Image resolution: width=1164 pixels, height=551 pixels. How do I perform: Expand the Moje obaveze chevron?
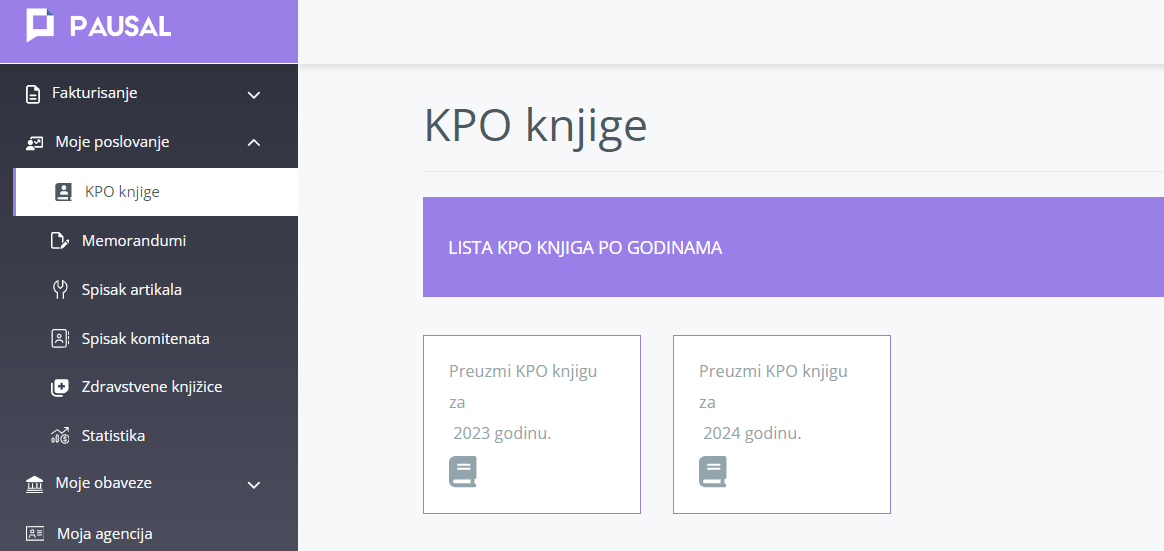coord(254,485)
